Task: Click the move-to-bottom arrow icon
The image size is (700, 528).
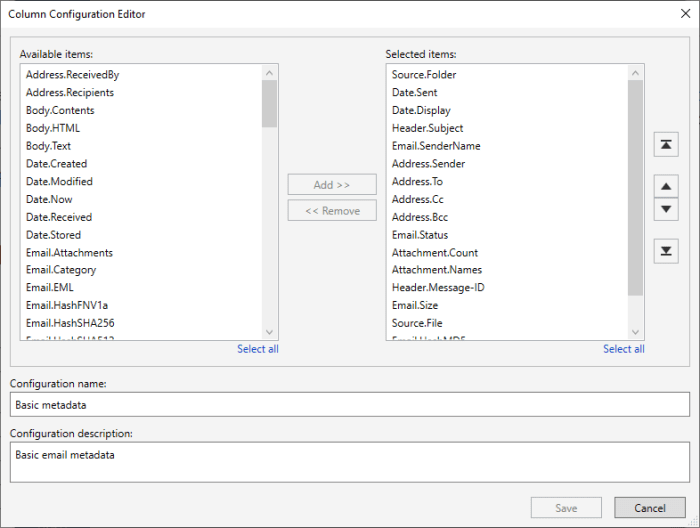Action: (666, 250)
